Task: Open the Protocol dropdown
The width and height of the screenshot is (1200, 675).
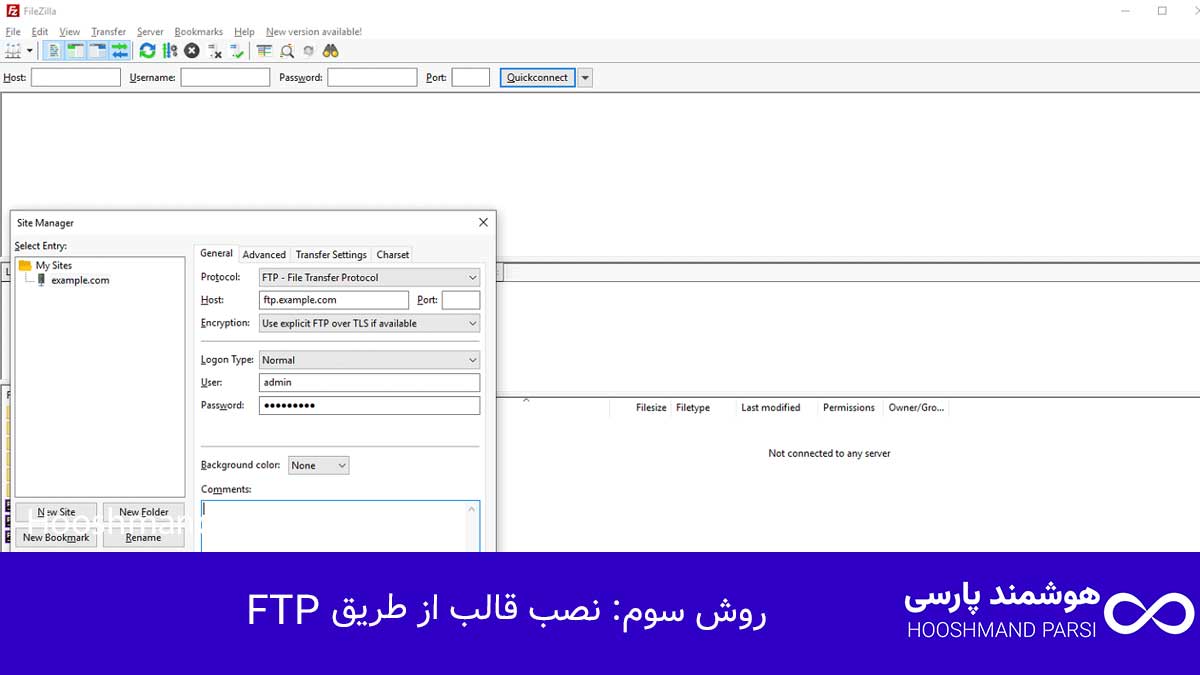Action: click(369, 277)
